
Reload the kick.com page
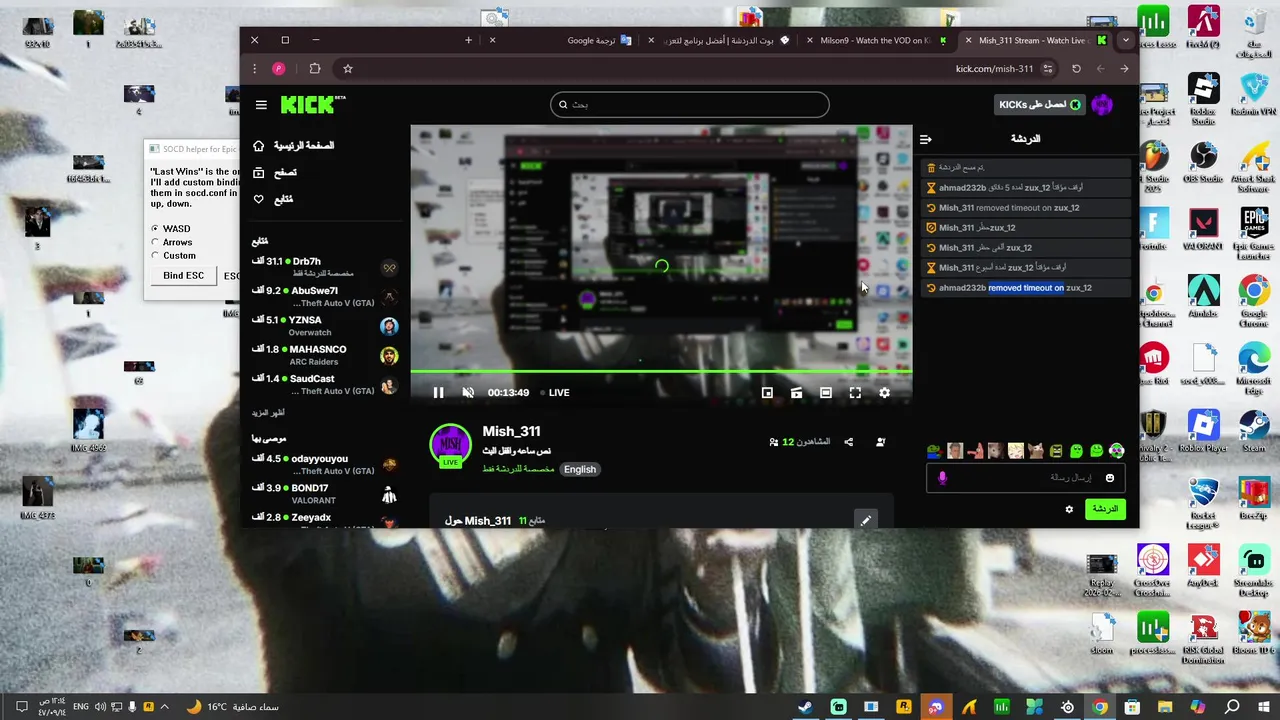point(1076,69)
